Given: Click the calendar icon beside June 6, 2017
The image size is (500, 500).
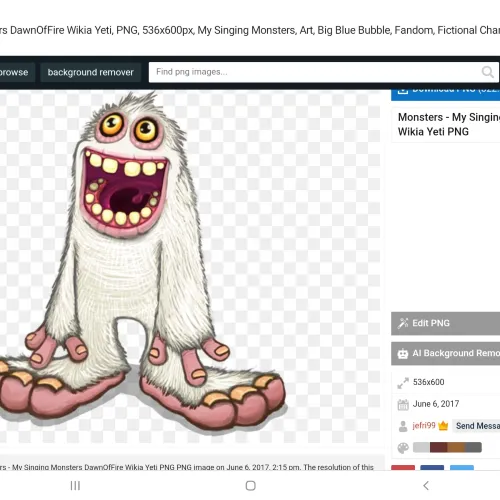Looking at the screenshot, I should click(x=403, y=405).
